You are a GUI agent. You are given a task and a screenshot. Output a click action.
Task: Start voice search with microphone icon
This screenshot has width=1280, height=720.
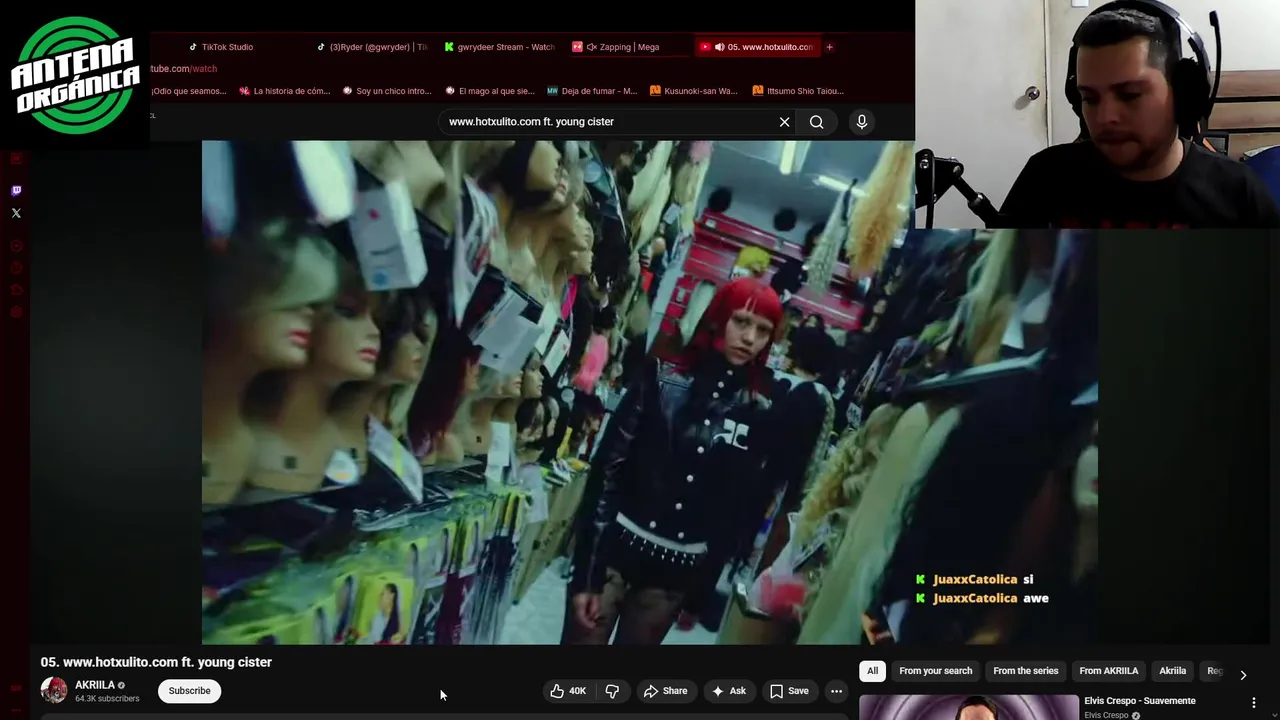pyautogui.click(x=861, y=122)
